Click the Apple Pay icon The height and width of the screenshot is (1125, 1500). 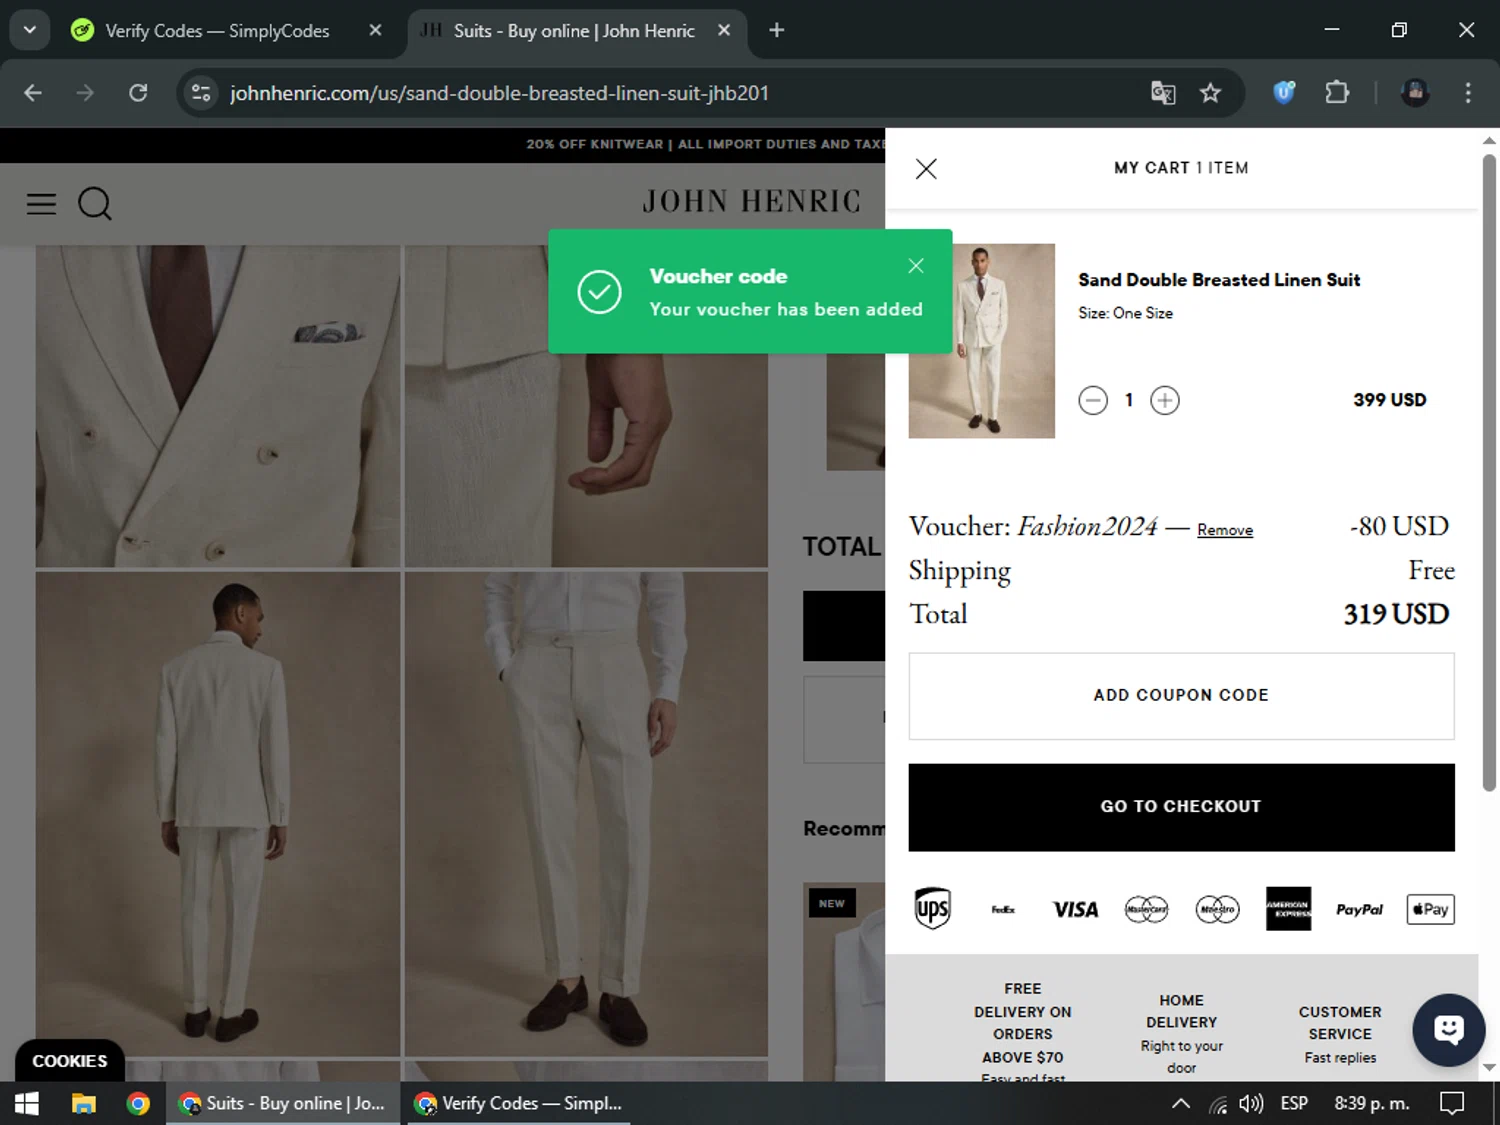click(x=1430, y=909)
